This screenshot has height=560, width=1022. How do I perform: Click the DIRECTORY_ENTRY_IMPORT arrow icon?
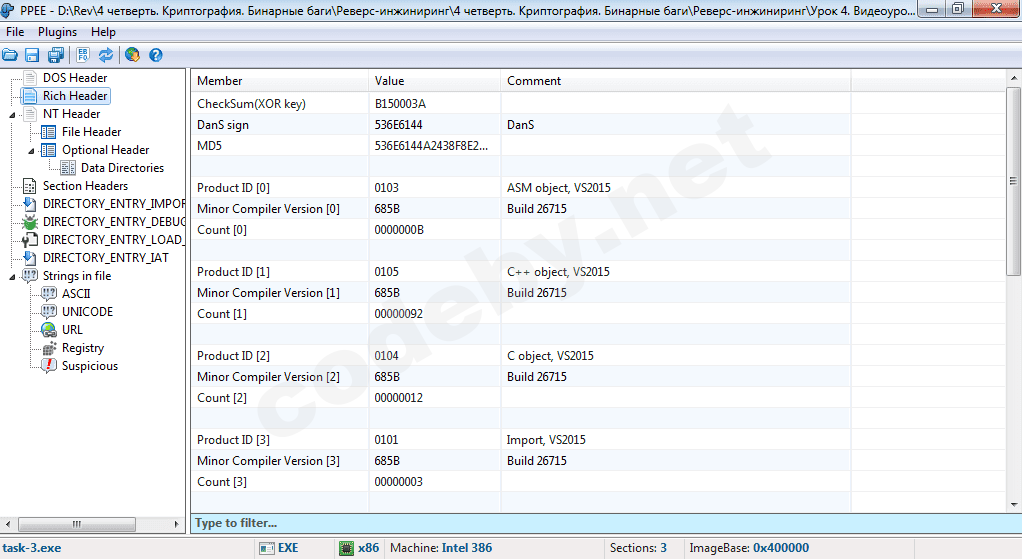29,204
